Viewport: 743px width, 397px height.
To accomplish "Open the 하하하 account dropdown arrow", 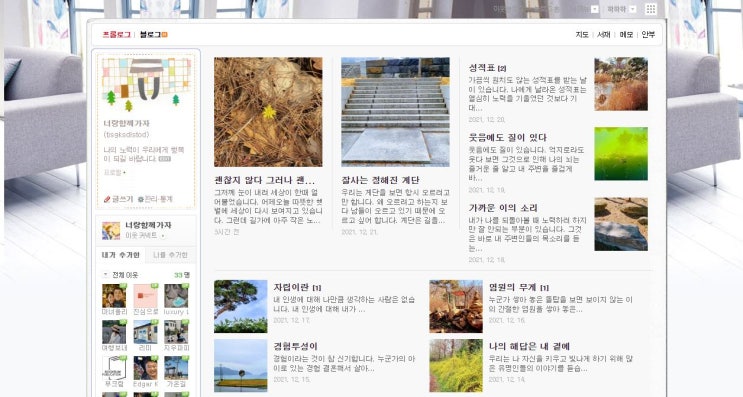I will tap(632, 9).
